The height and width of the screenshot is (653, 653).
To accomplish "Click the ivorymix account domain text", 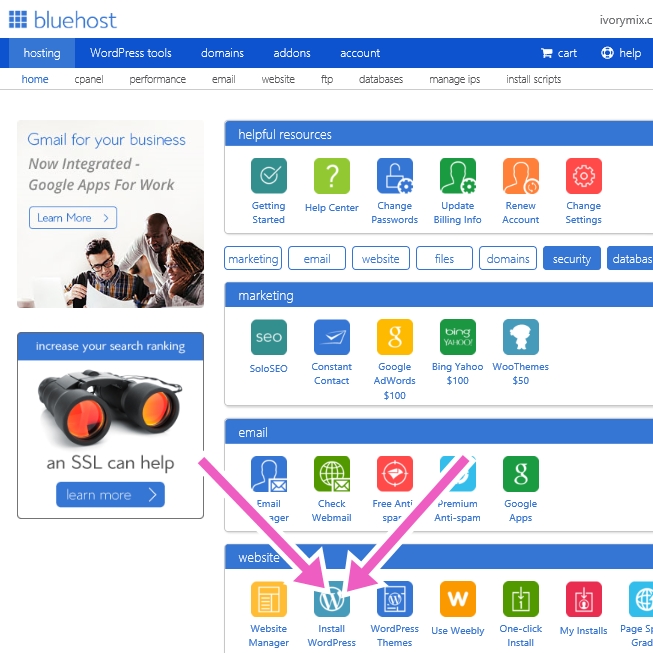I will tap(626, 20).
